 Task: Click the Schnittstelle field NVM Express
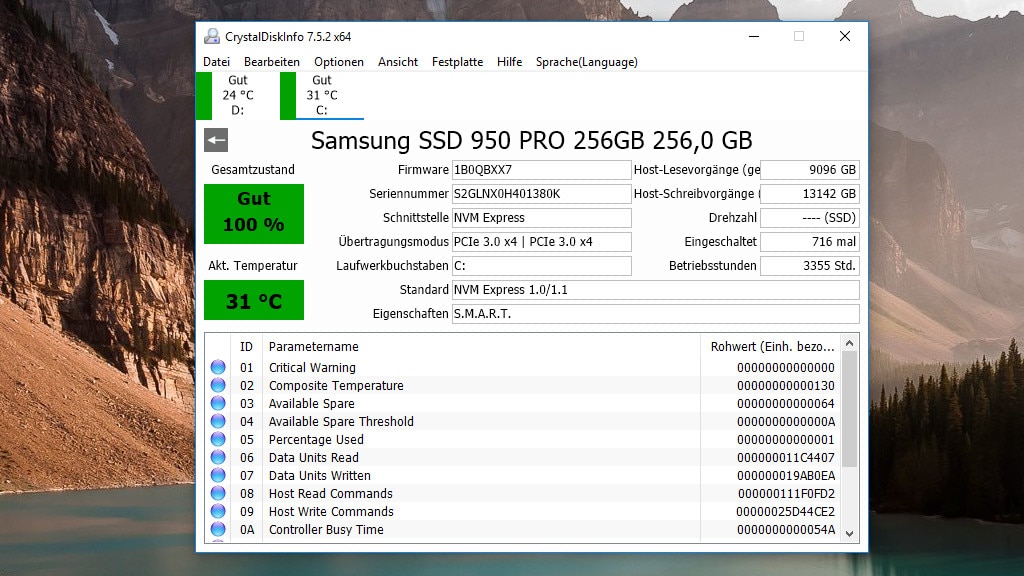click(541, 217)
